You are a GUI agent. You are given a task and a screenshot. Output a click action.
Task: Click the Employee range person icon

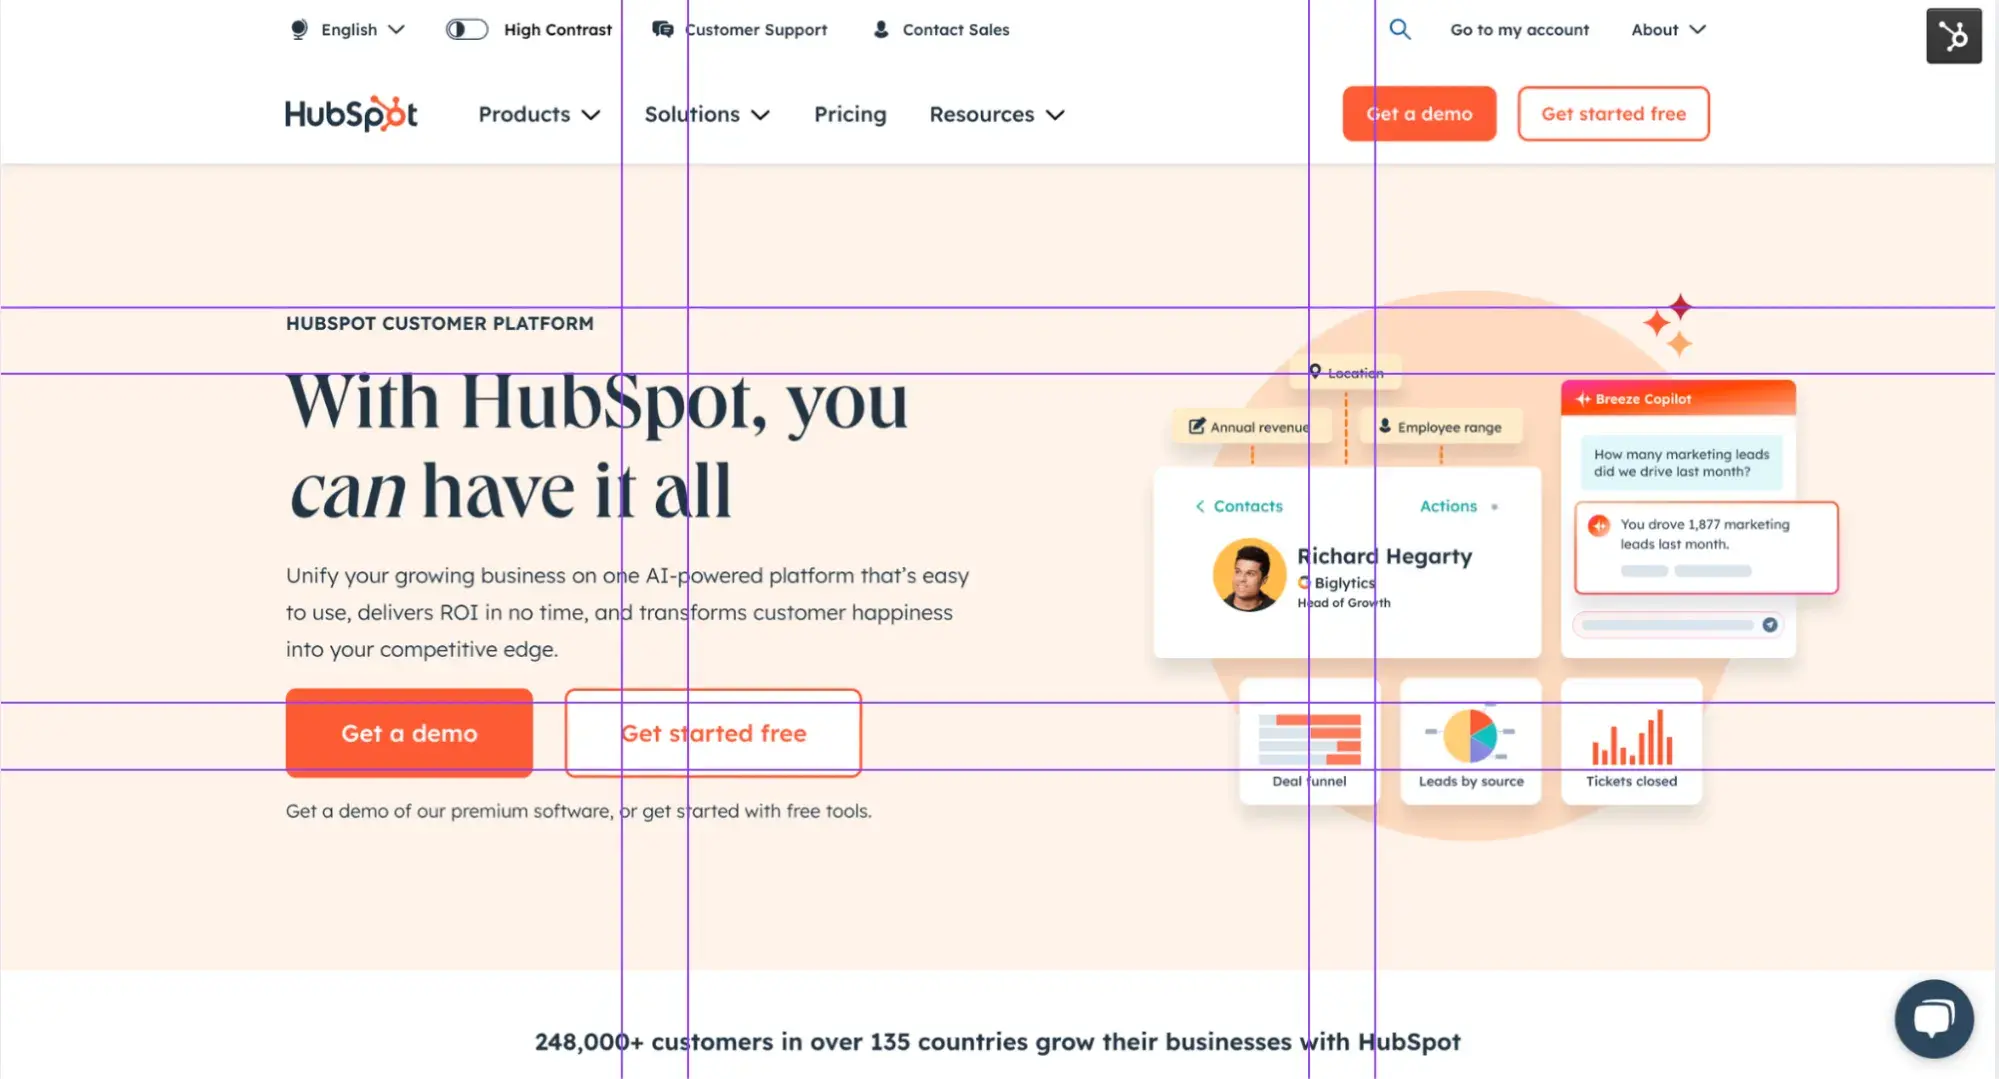1384,426
